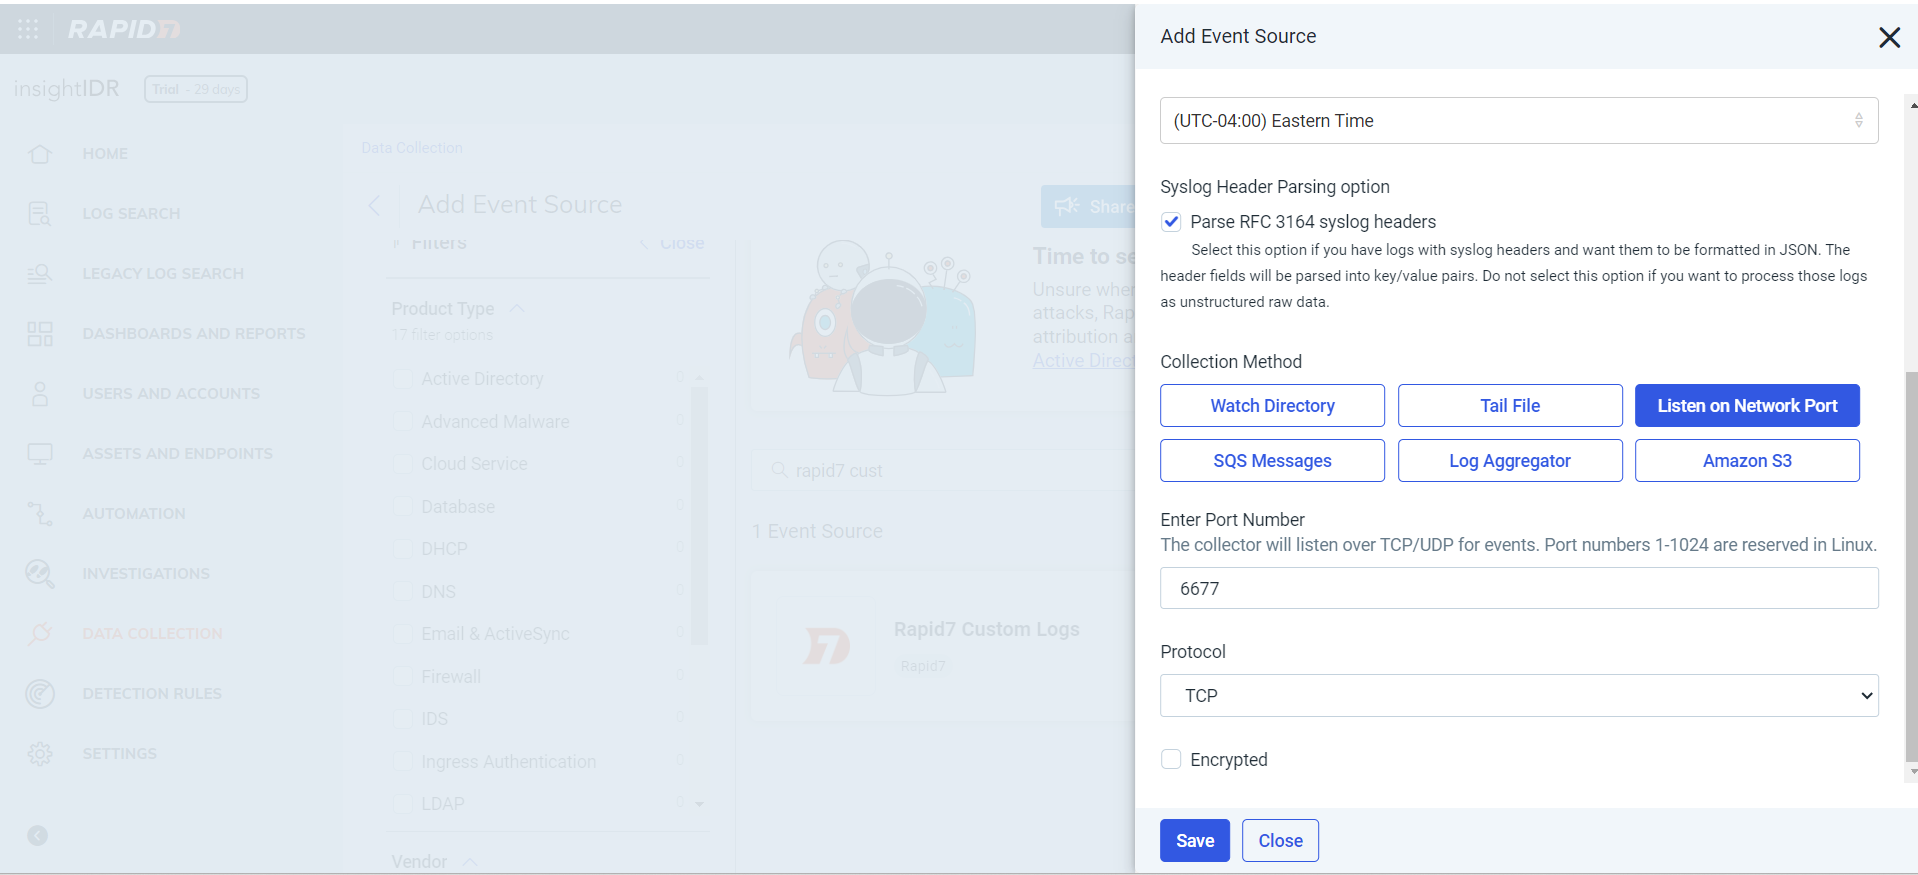
Task: Click the search magnifier icon
Action: (x=780, y=470)
